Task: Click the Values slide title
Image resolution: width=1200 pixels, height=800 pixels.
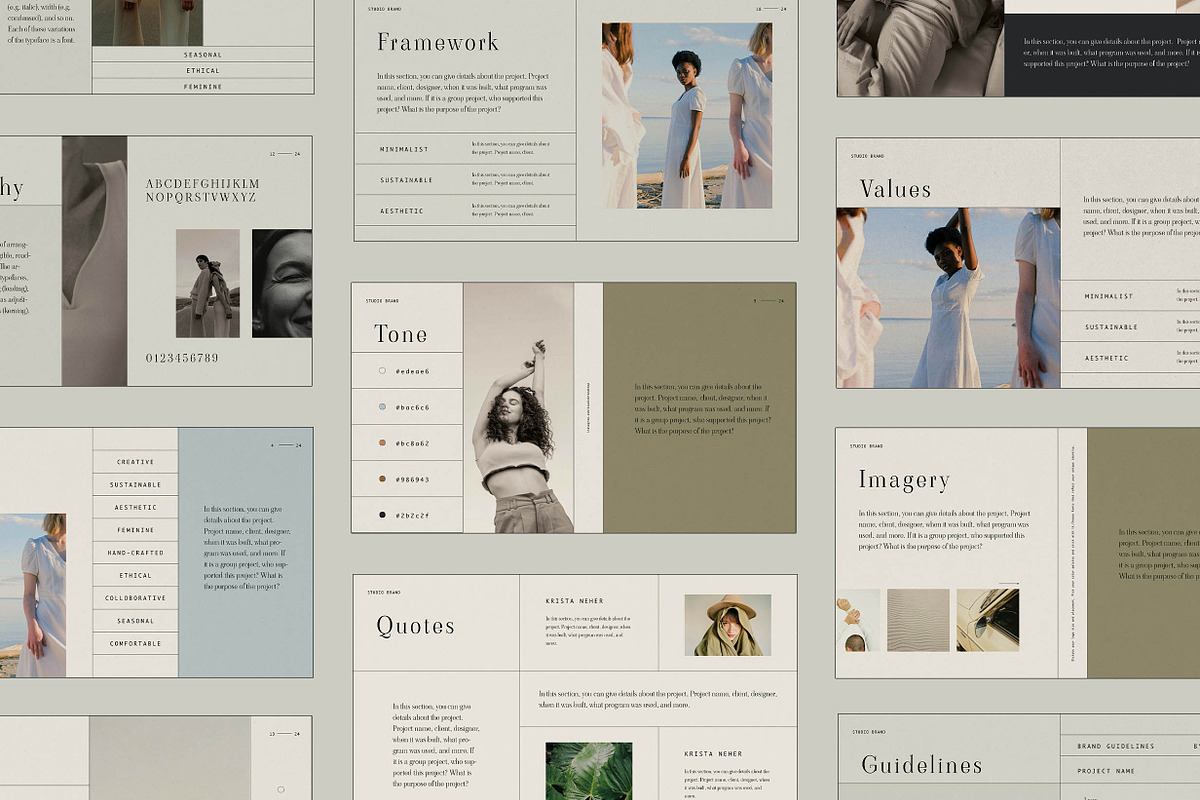Action: pos(895,190)
